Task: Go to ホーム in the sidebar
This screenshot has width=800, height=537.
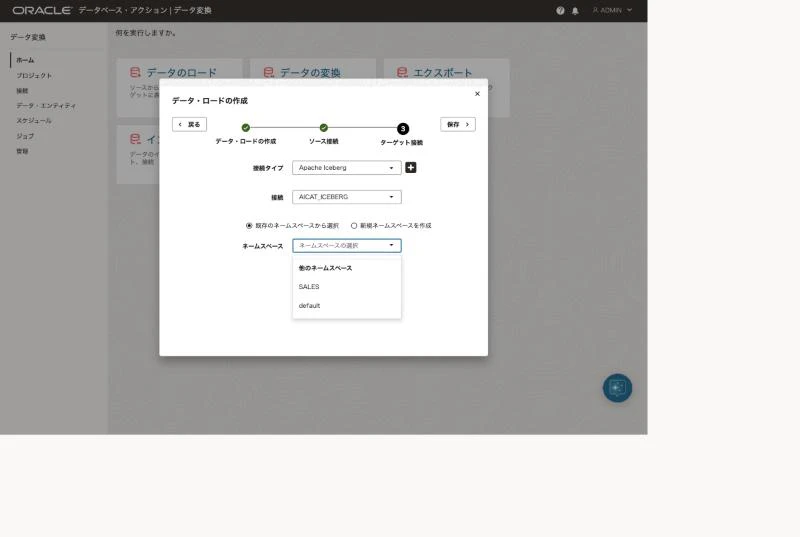Action: pos(25,60)
